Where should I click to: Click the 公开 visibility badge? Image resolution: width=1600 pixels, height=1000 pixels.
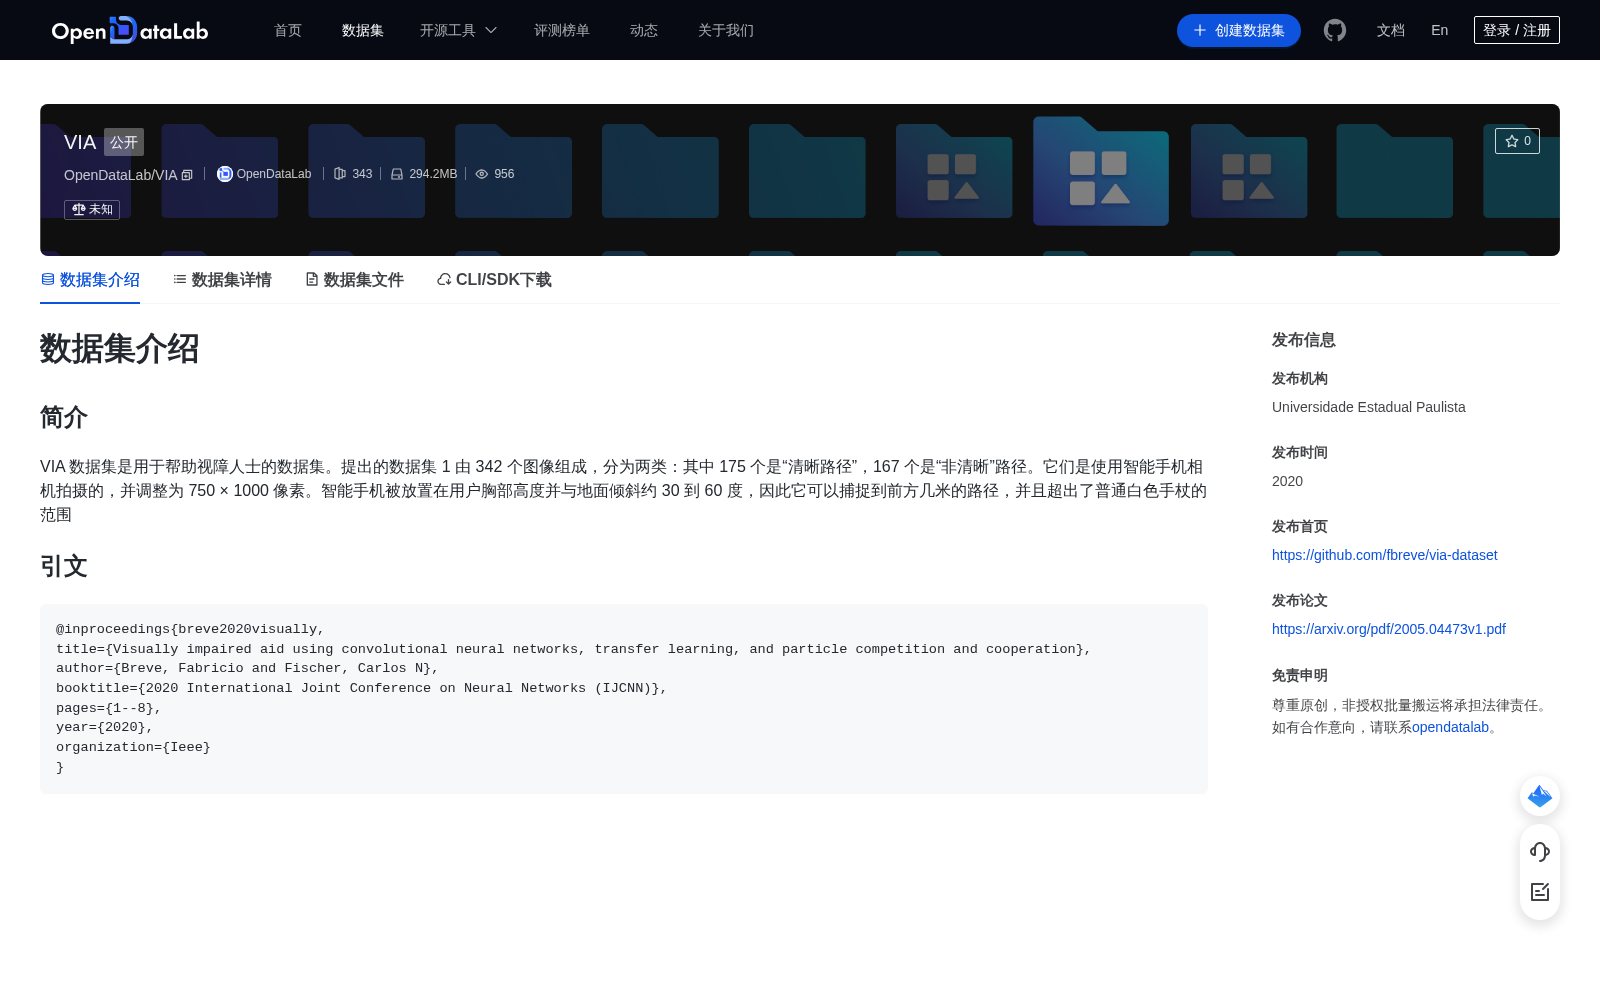[x=124, y=142]
